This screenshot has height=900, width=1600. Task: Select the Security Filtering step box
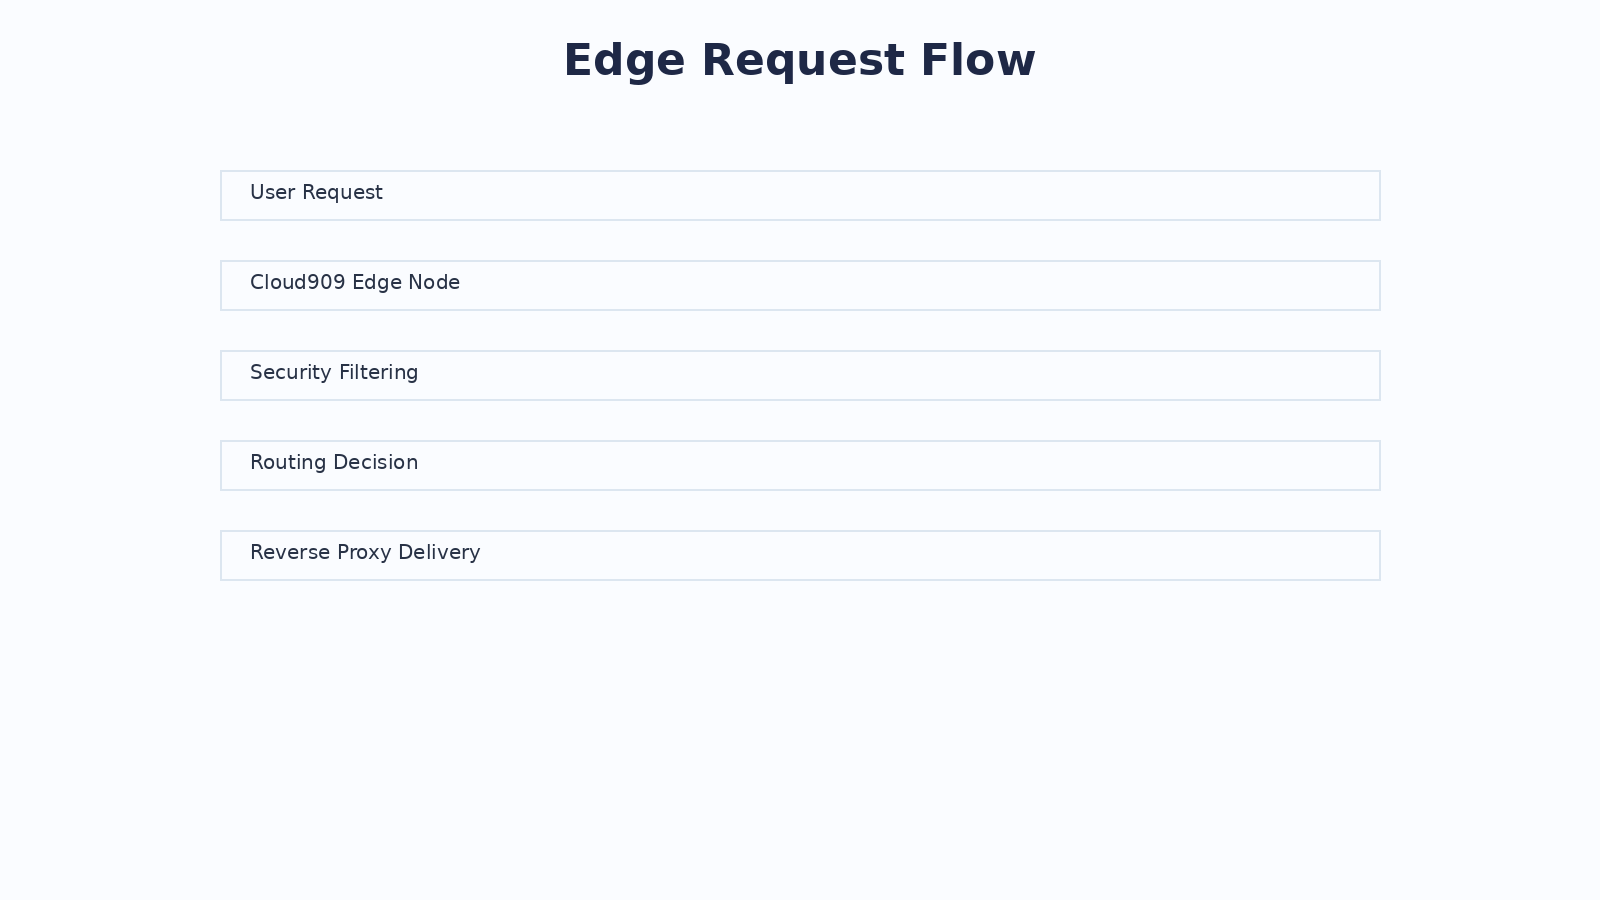tap(800, 375)
